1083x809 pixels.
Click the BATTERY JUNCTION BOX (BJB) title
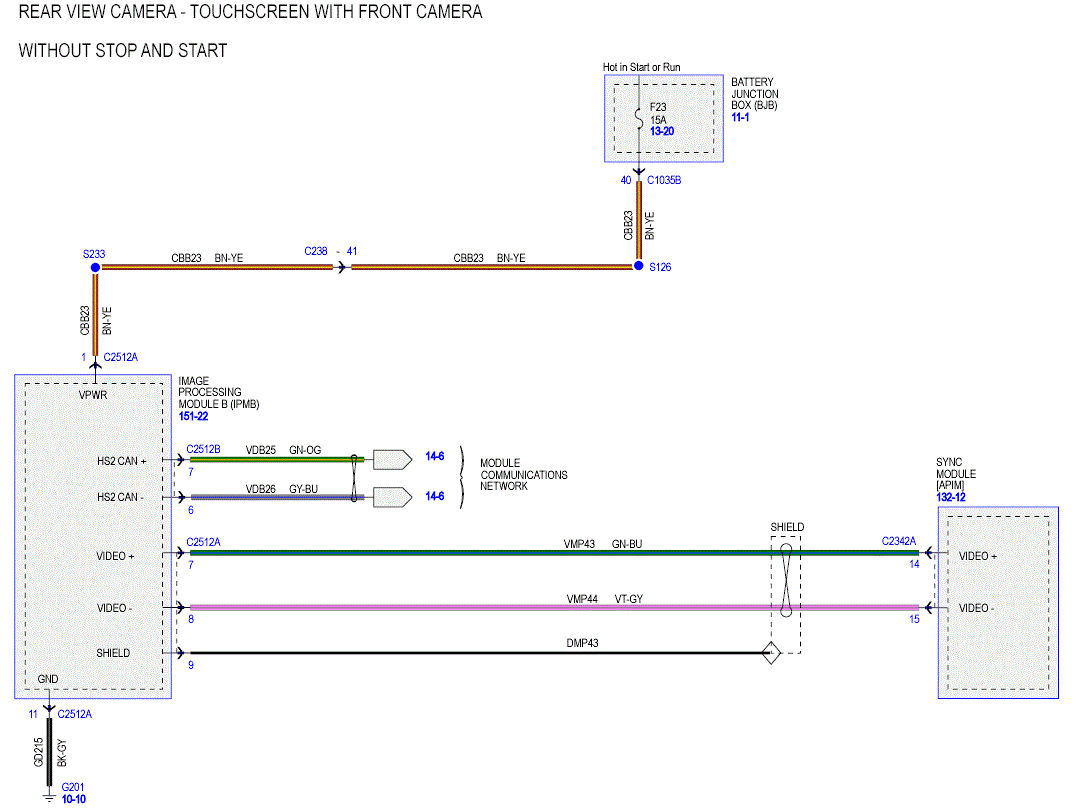click(755, 93)
